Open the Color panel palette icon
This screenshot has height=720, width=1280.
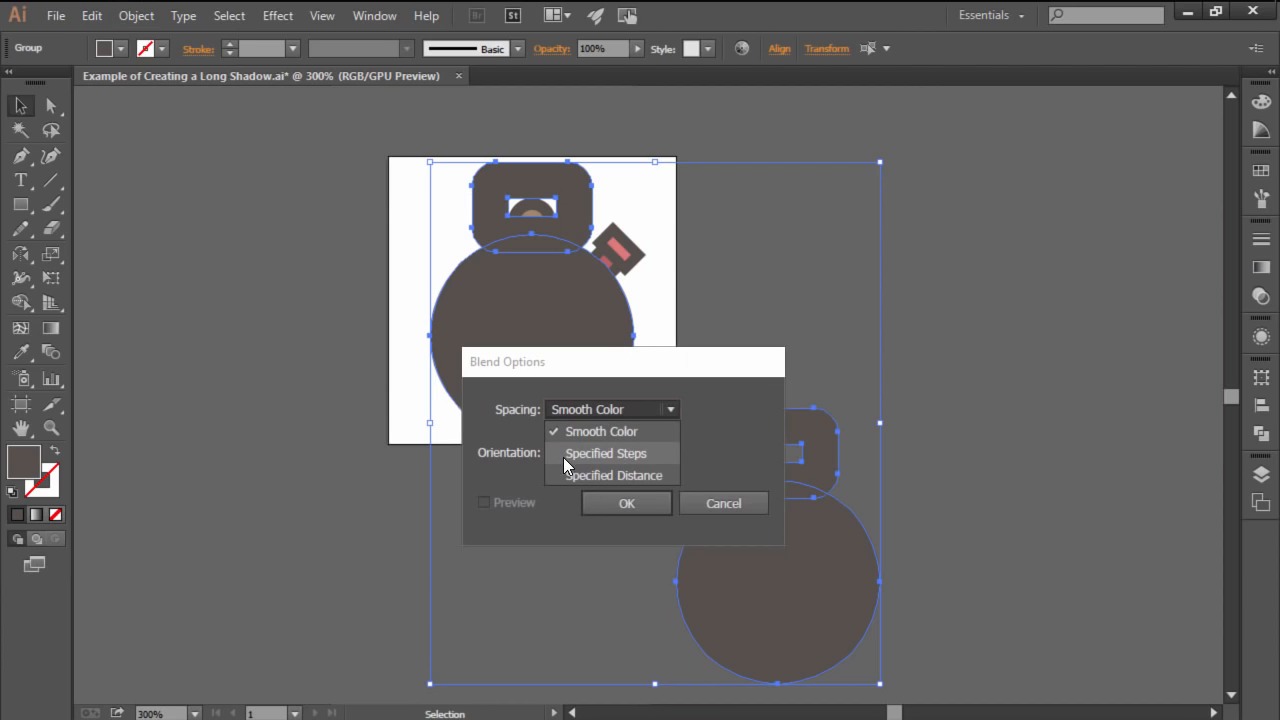click(1261, 102)
